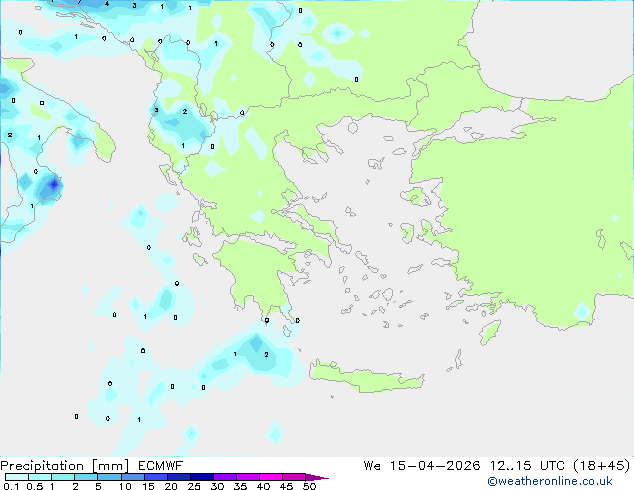Click the magenta swatch between 40 and 45
This screenshot has width=634, height=490.
coord(271,477)
